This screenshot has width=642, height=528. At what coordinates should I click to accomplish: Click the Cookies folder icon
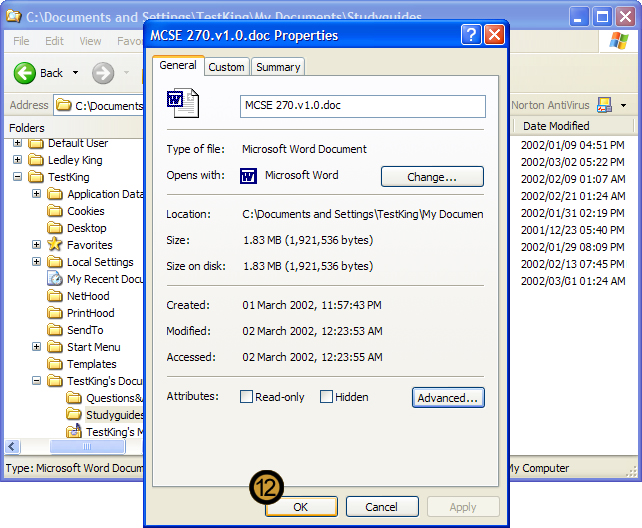[54, 211]
